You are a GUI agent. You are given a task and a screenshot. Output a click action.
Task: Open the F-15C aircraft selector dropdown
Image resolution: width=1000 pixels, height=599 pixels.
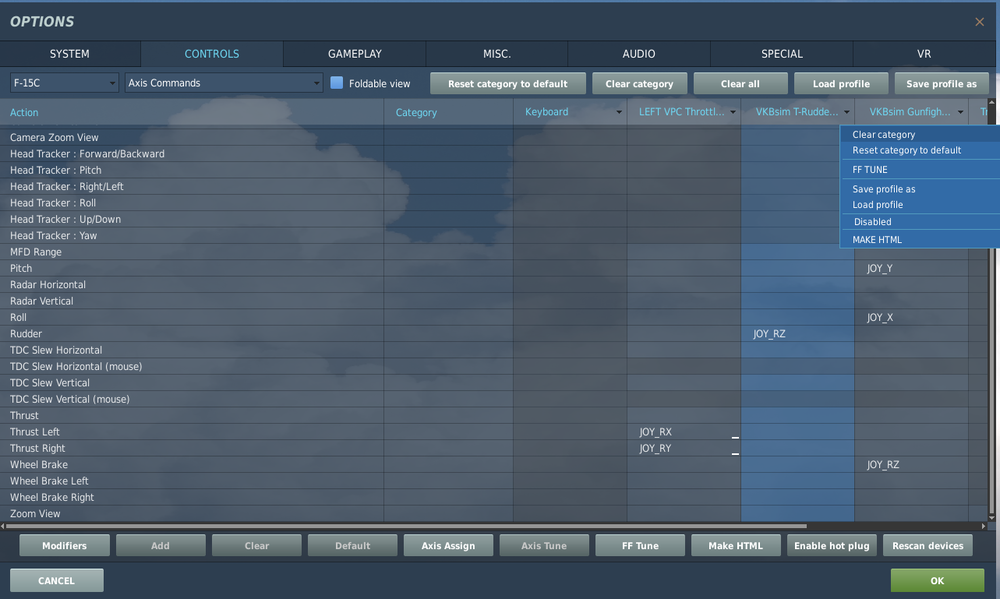coord(62,83)
